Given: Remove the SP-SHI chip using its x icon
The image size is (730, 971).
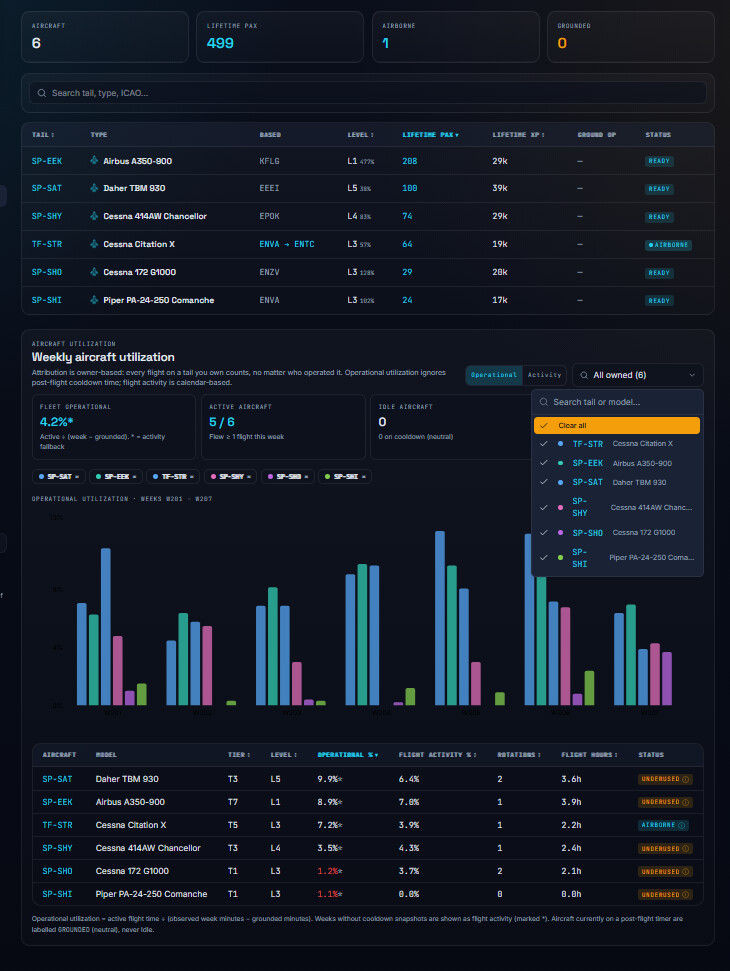Looking at the screenshot, I should [363, 477].
